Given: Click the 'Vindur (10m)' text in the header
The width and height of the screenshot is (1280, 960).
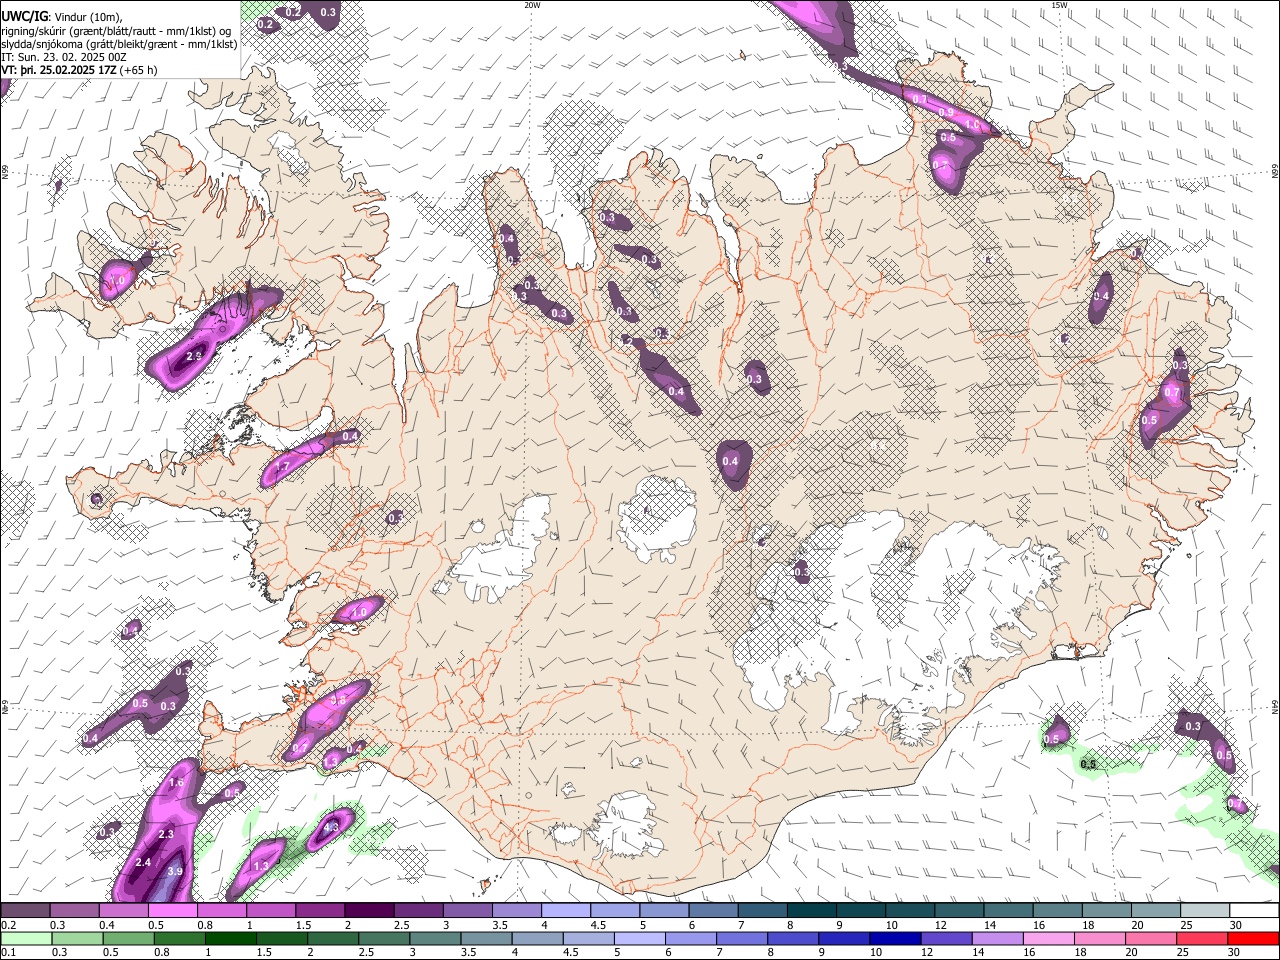Looking at the screenshot, I should [85, 18].
